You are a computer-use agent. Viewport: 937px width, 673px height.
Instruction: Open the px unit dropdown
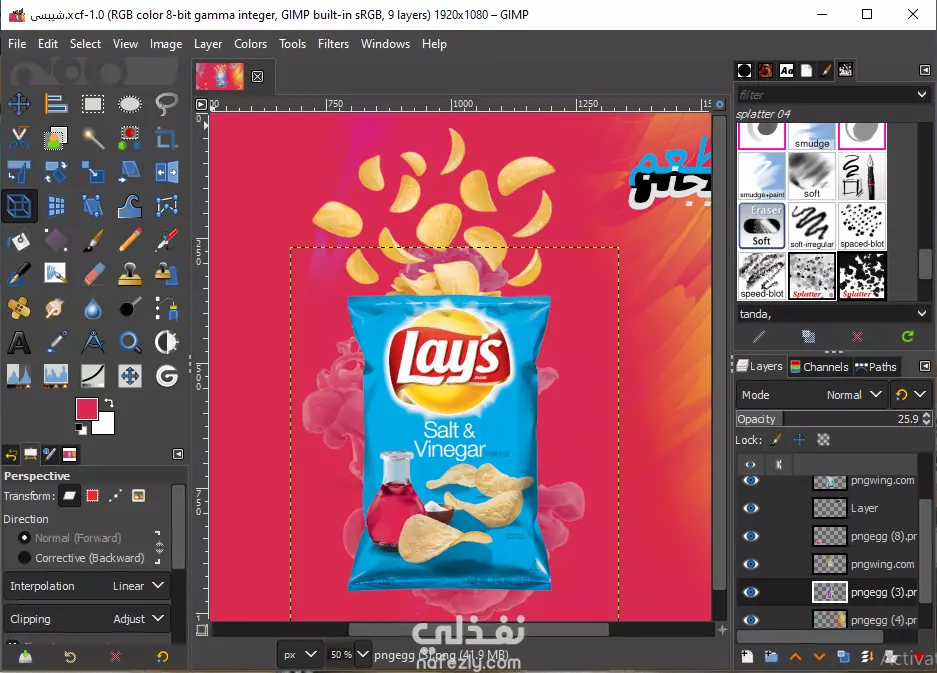click(299, 654)
